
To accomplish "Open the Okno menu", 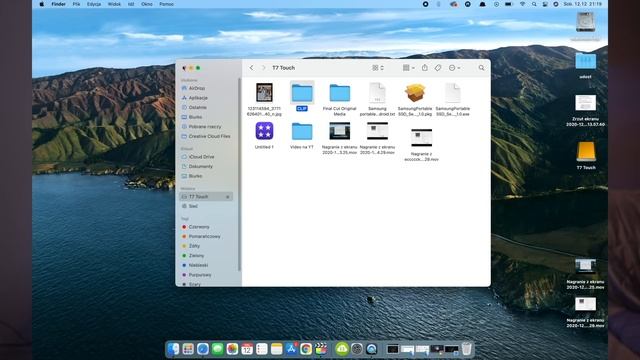I will (x=147, y=4).
